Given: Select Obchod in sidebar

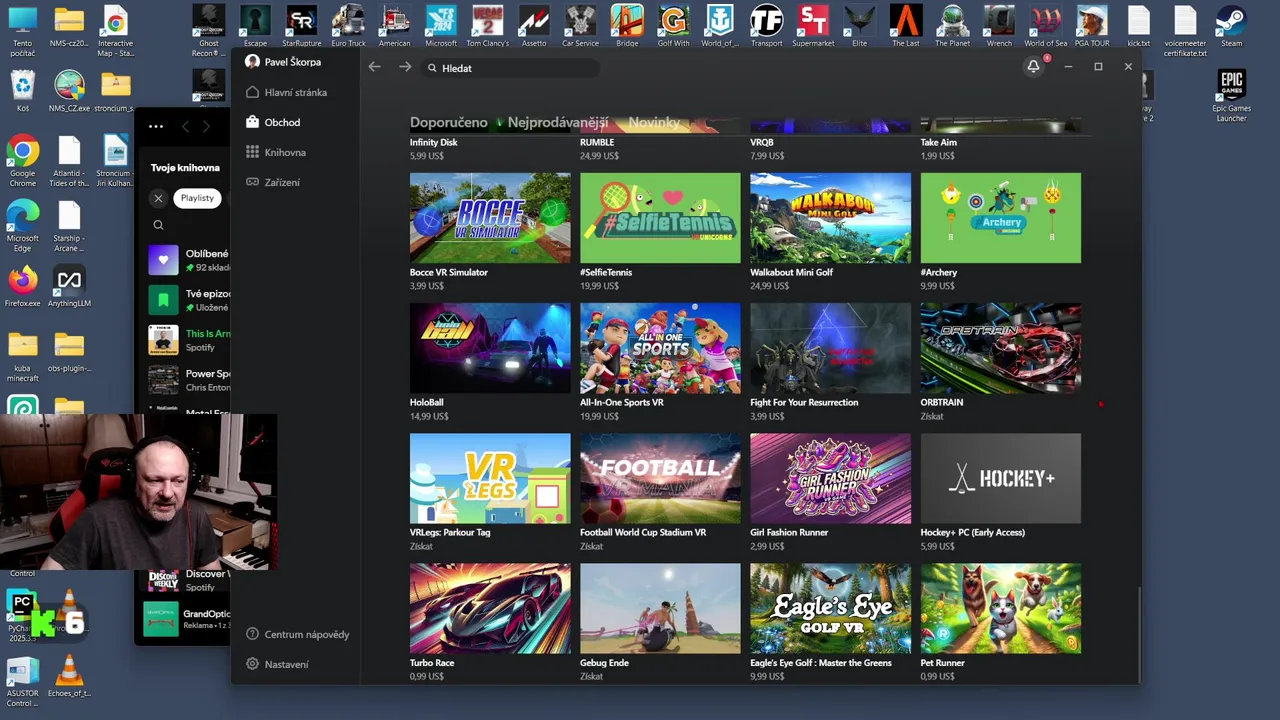Looking at the screenshot, I should (273, 122).
